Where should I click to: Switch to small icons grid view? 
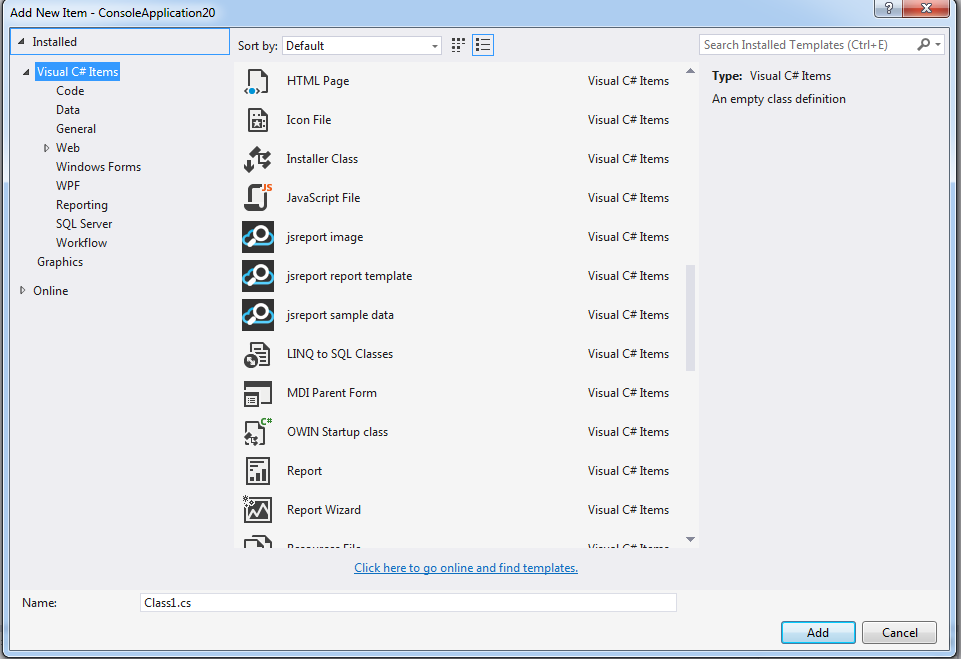pos(458,45)
